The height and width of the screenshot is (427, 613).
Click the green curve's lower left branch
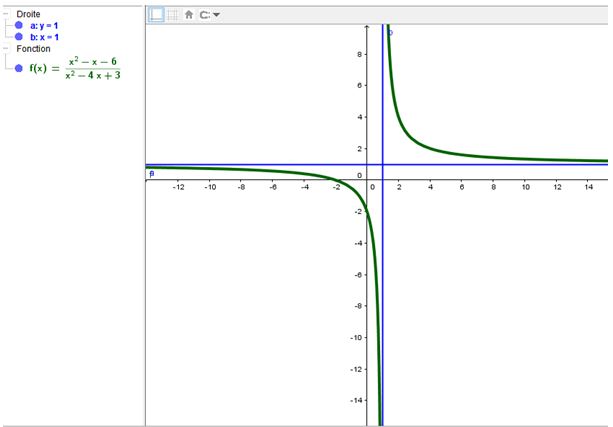coord(300,175)
